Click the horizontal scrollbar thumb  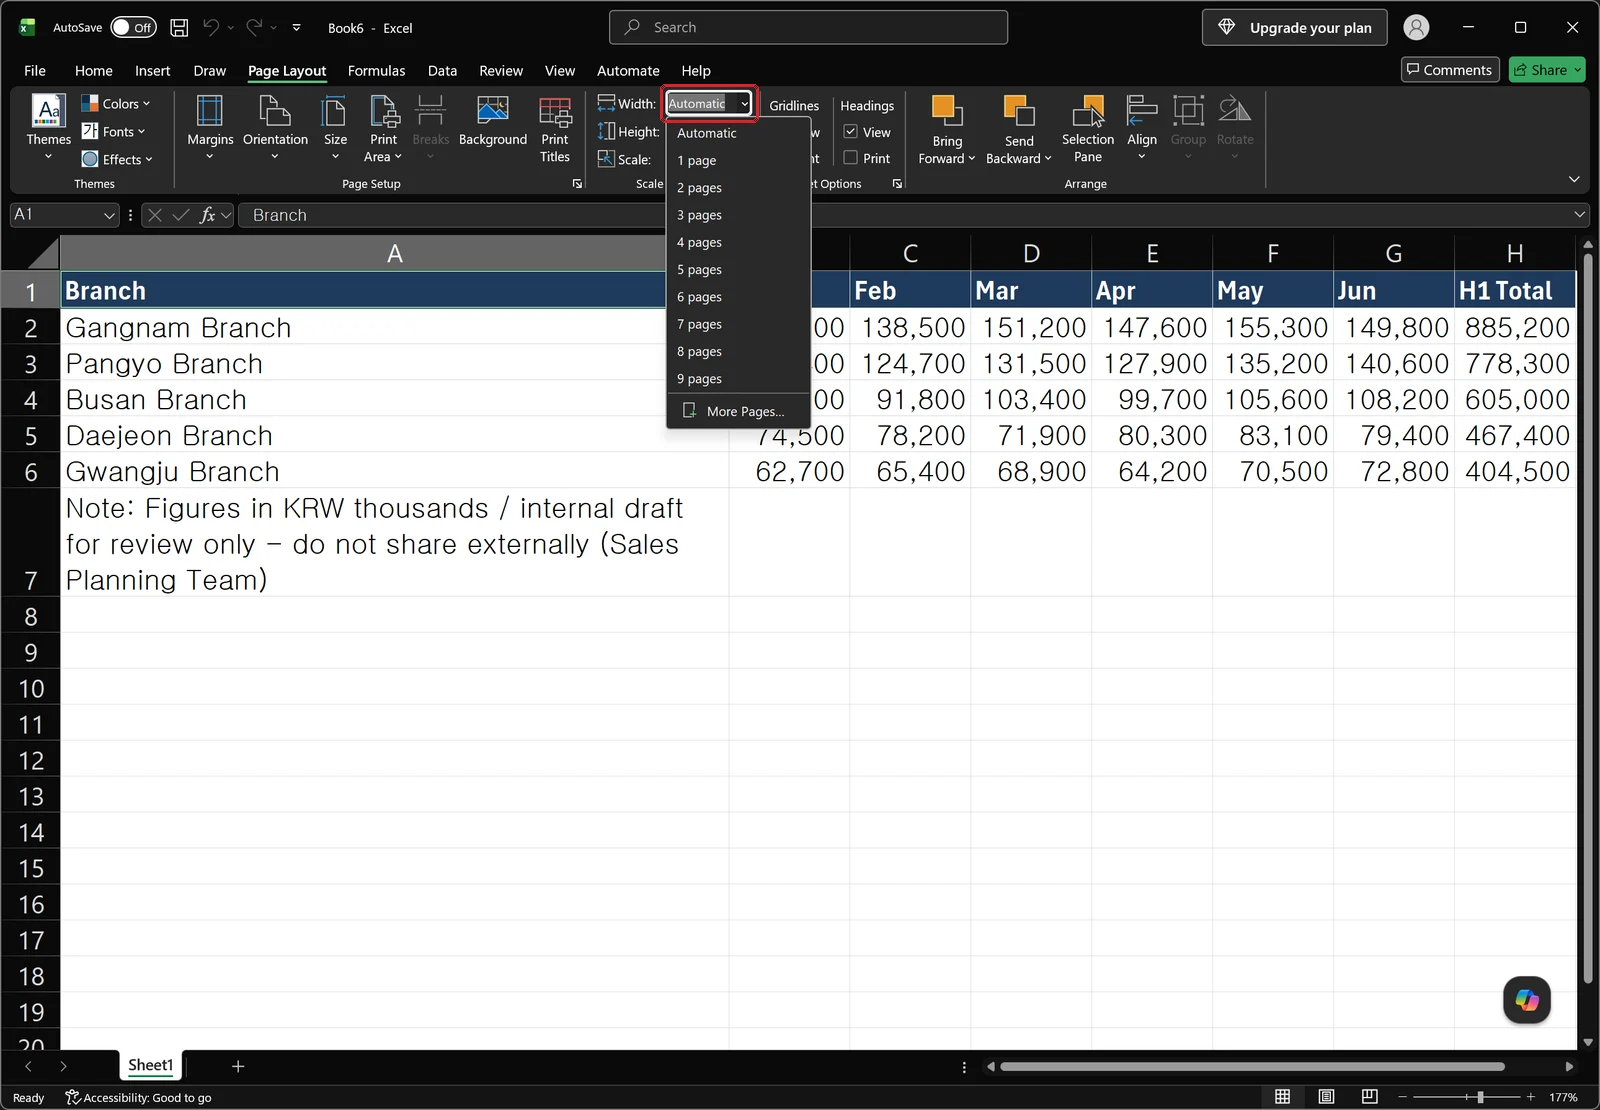1252,1067
